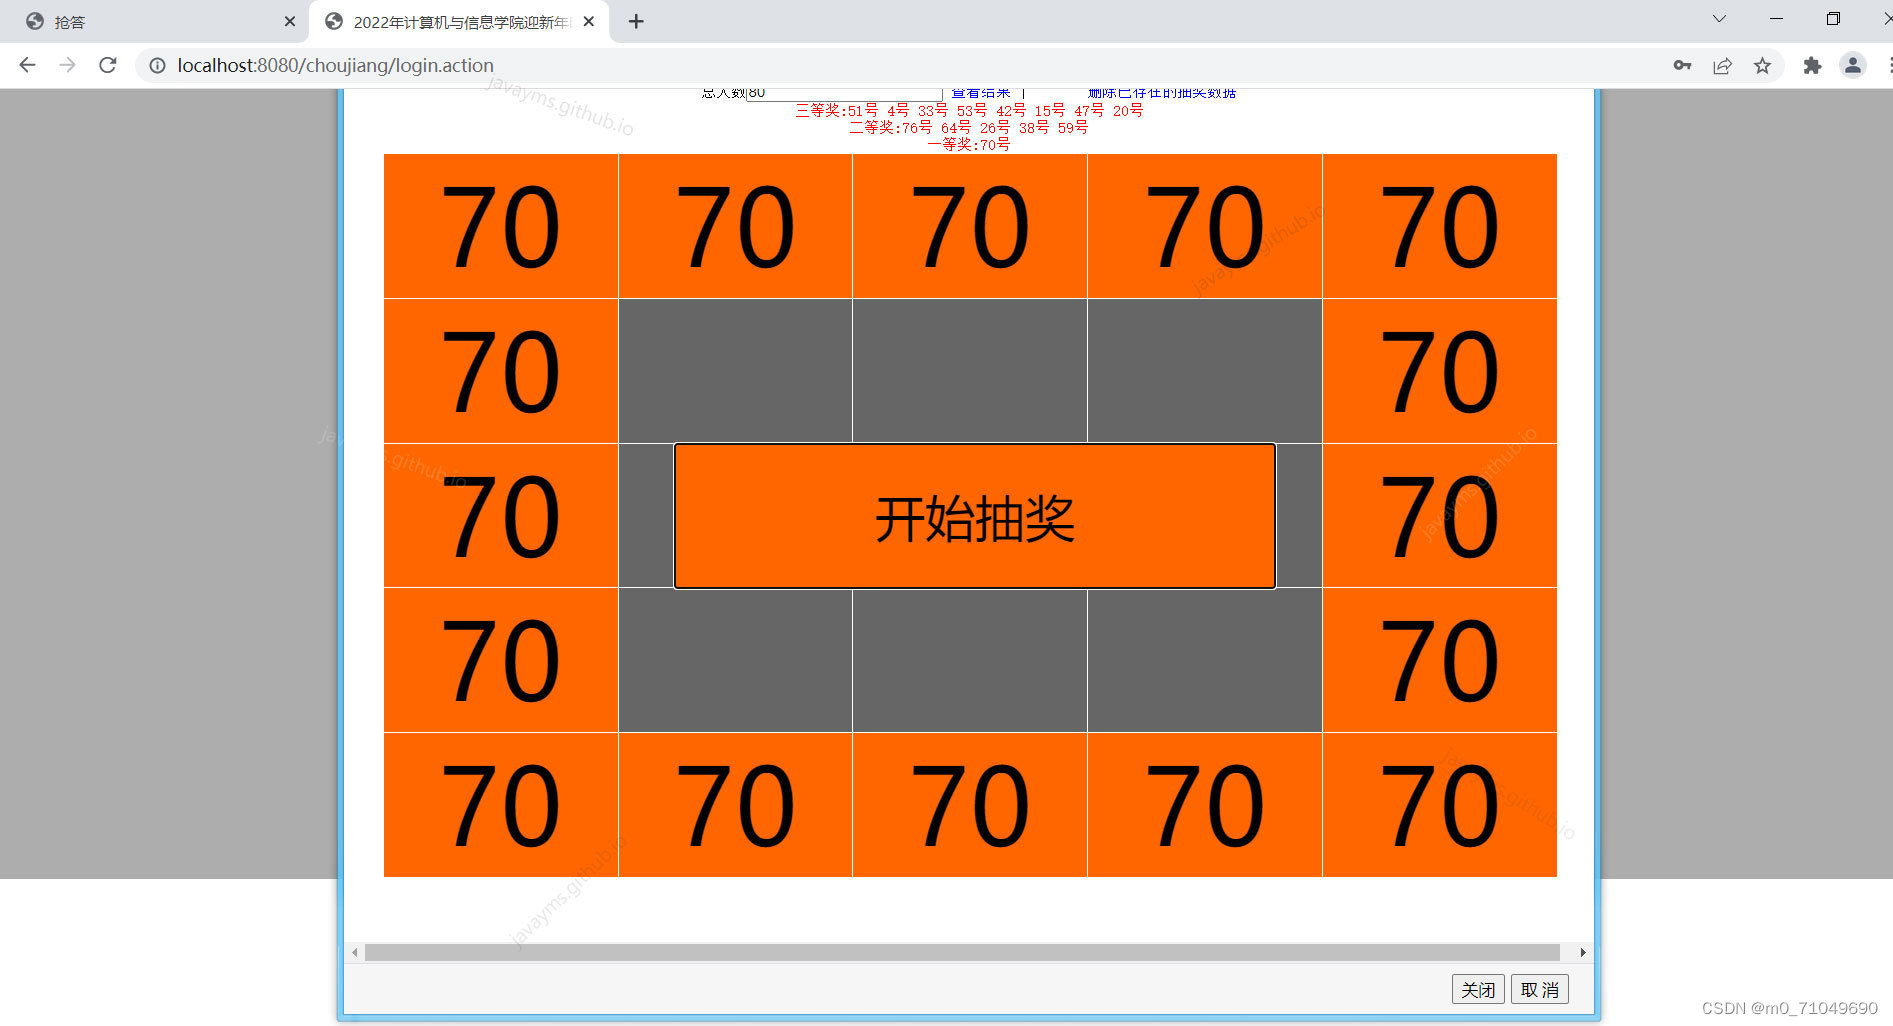Focus the 总人数 input field showing 80

[844, 93]
